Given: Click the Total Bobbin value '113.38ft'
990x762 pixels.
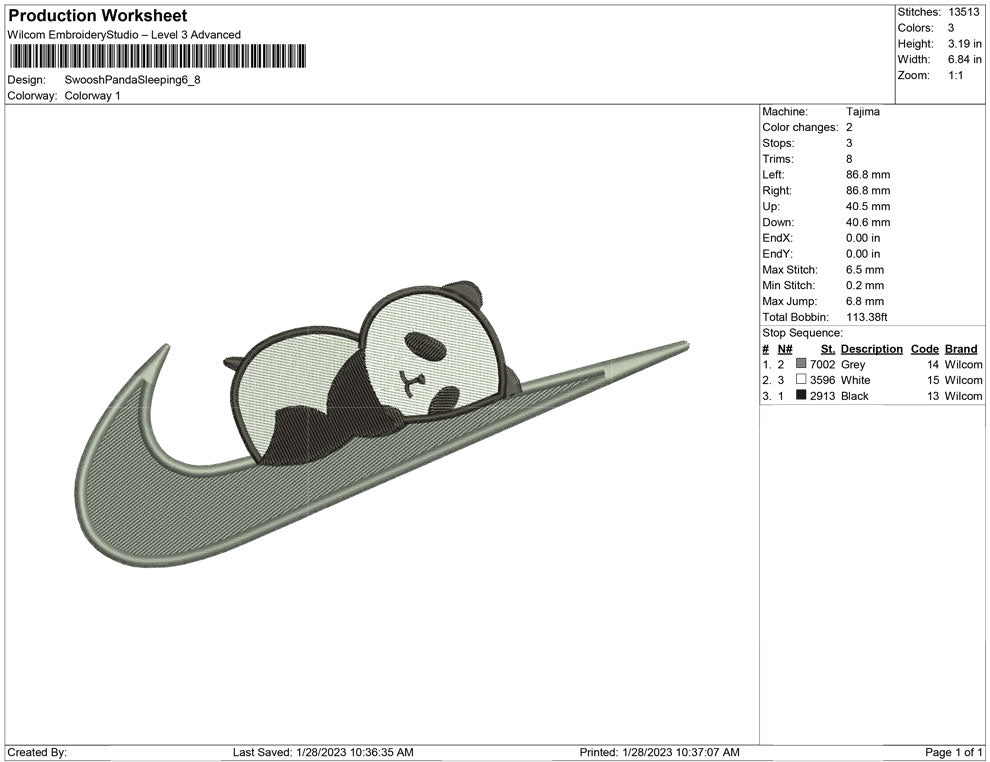Looking at the screenshot, I should pyautogui.click(x=867, y=317).
